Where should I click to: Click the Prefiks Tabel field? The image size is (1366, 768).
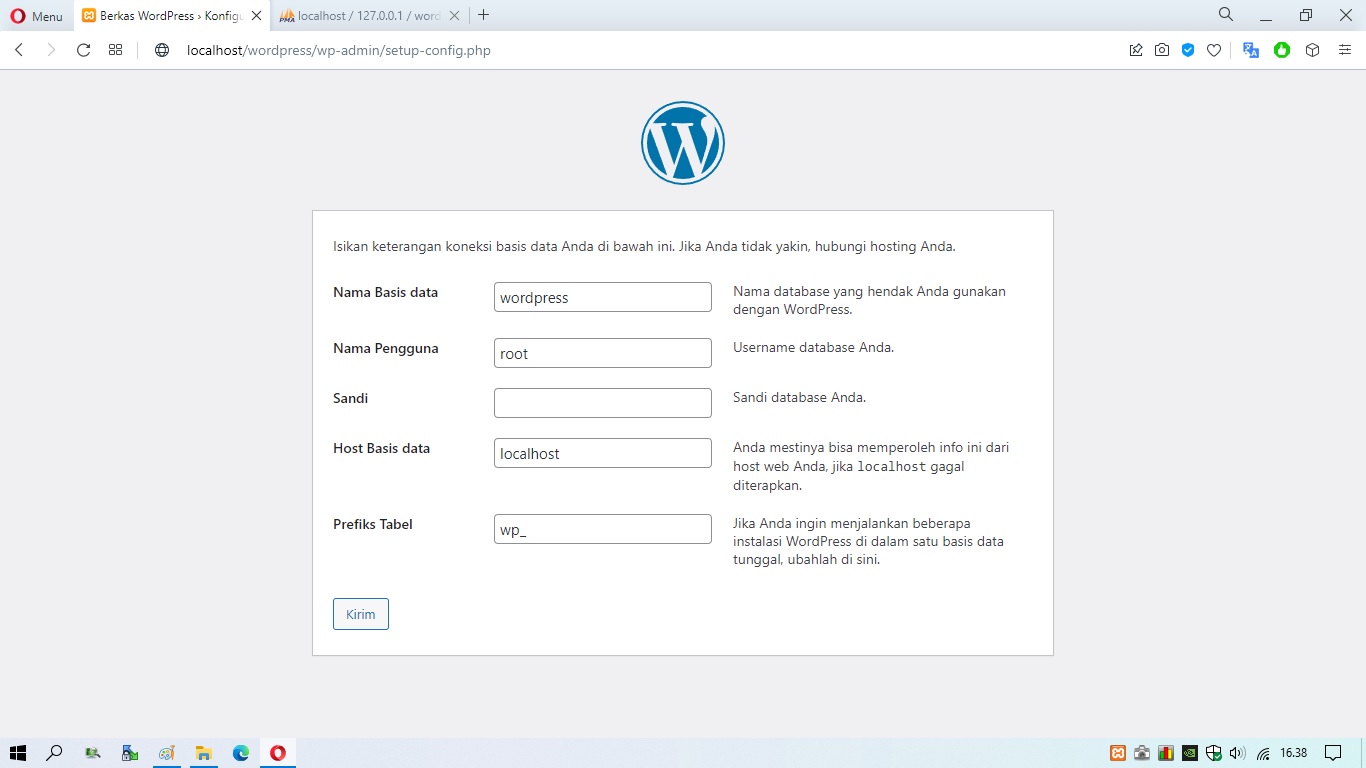click(x=603, y=529)
